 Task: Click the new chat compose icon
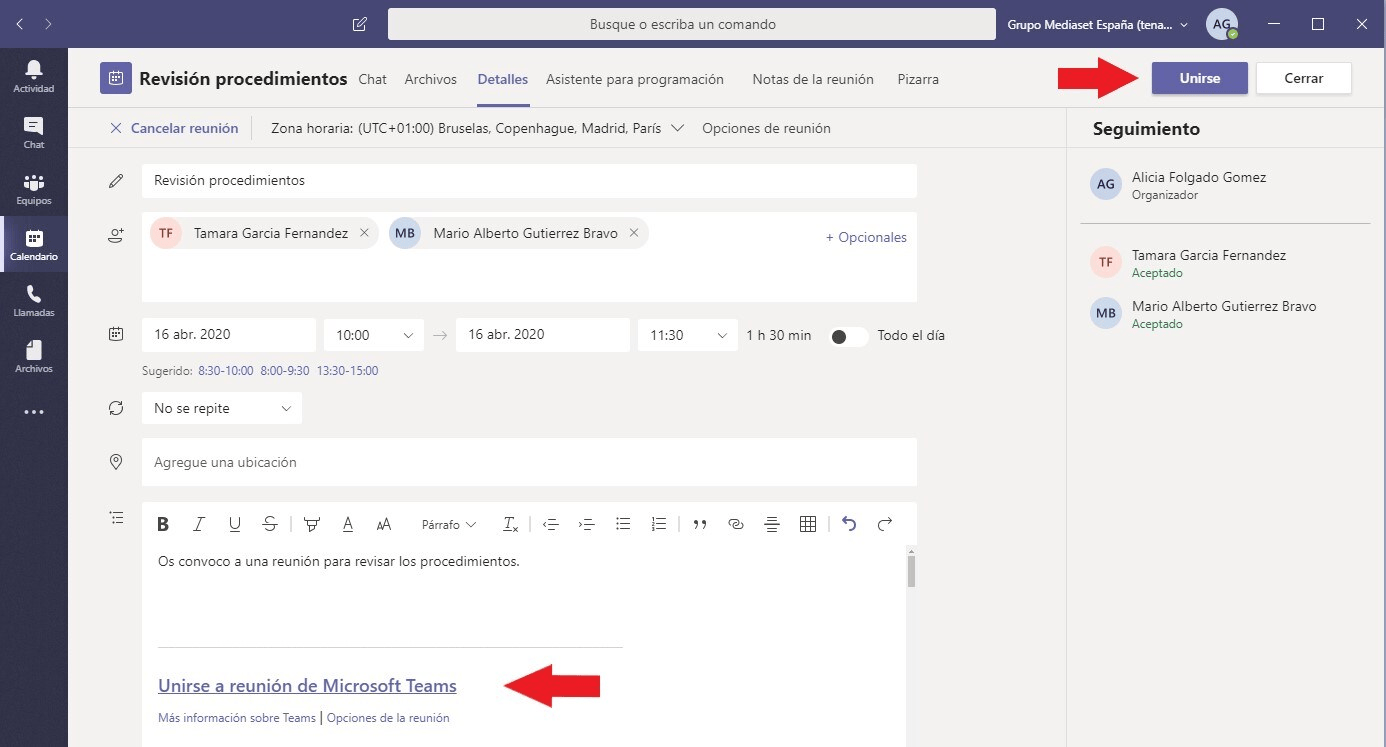pyautogui.click(x=360, y=24)
